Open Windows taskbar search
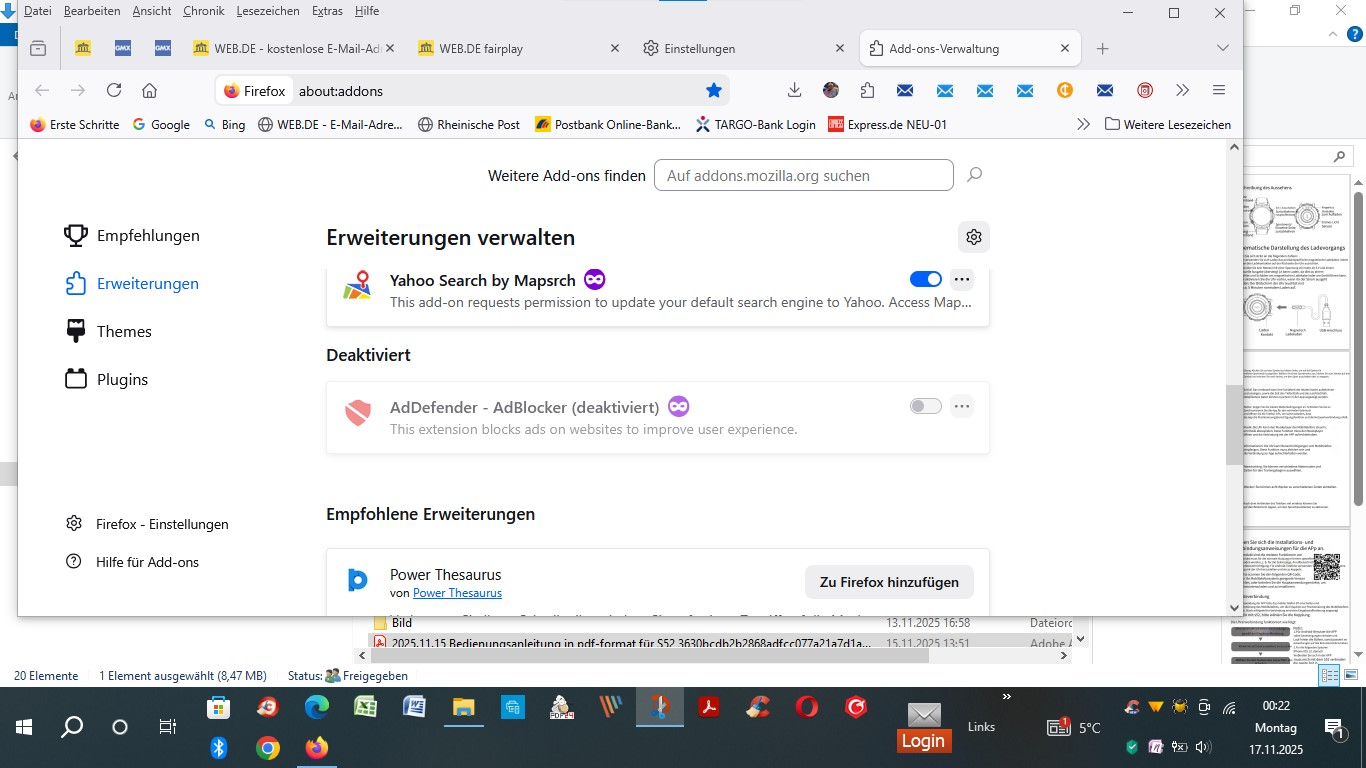1366x768 pixels. coord(72,727)
